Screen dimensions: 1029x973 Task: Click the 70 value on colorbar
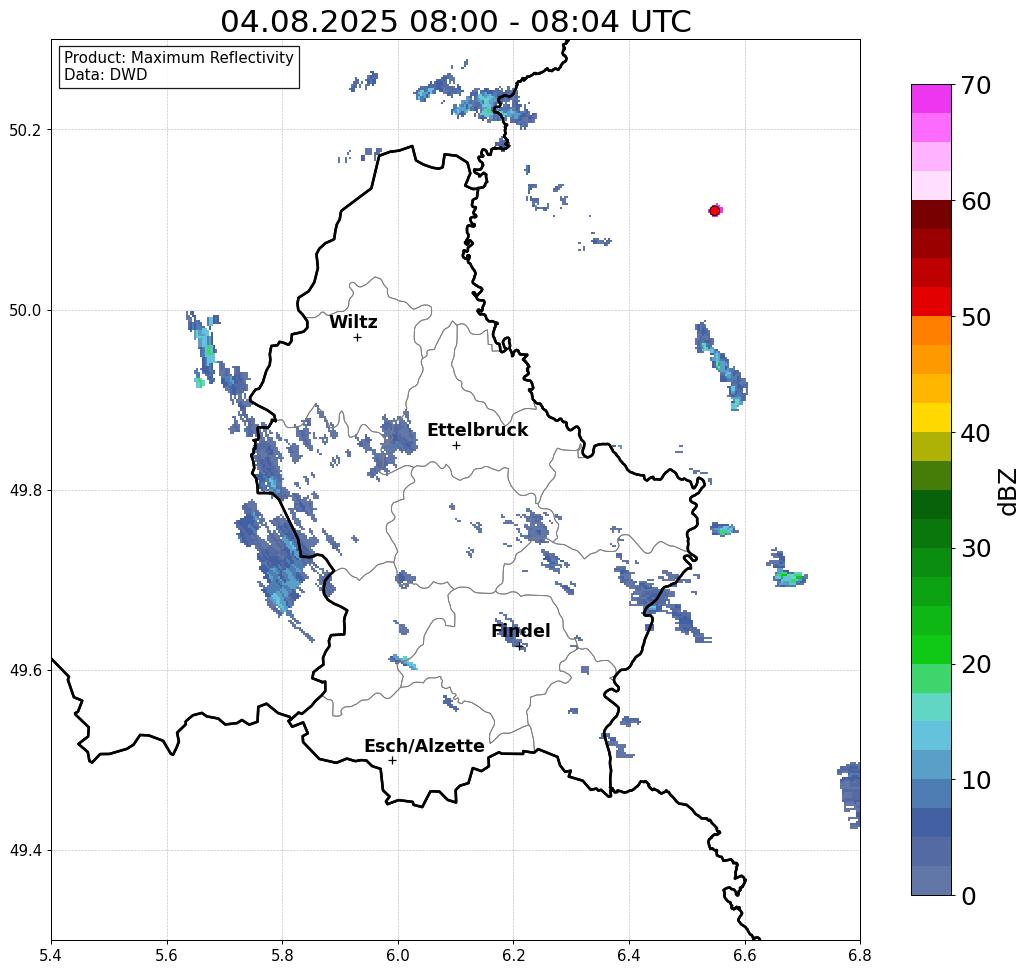coord(975,85)
